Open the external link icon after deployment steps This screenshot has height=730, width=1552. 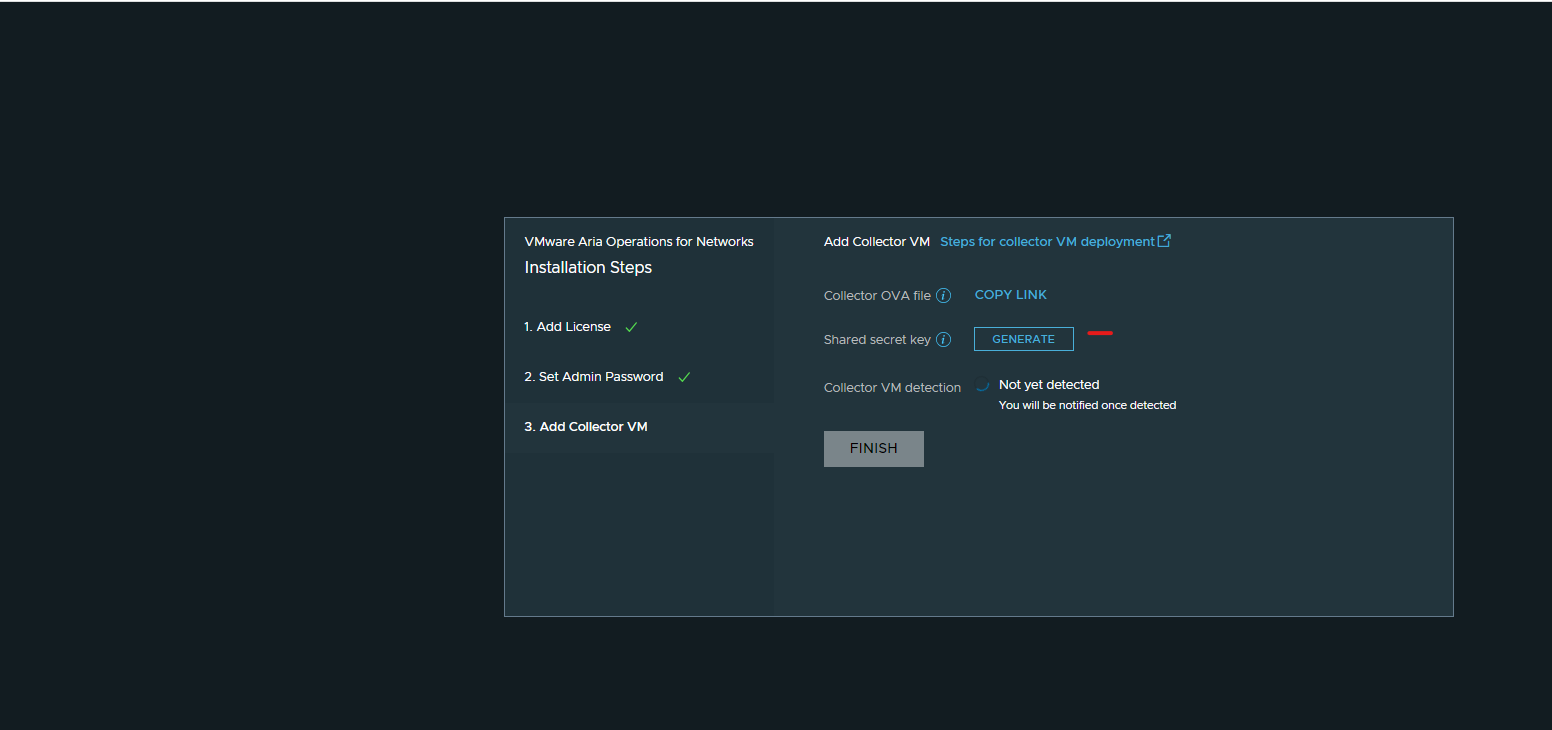tap(1164, 241)
